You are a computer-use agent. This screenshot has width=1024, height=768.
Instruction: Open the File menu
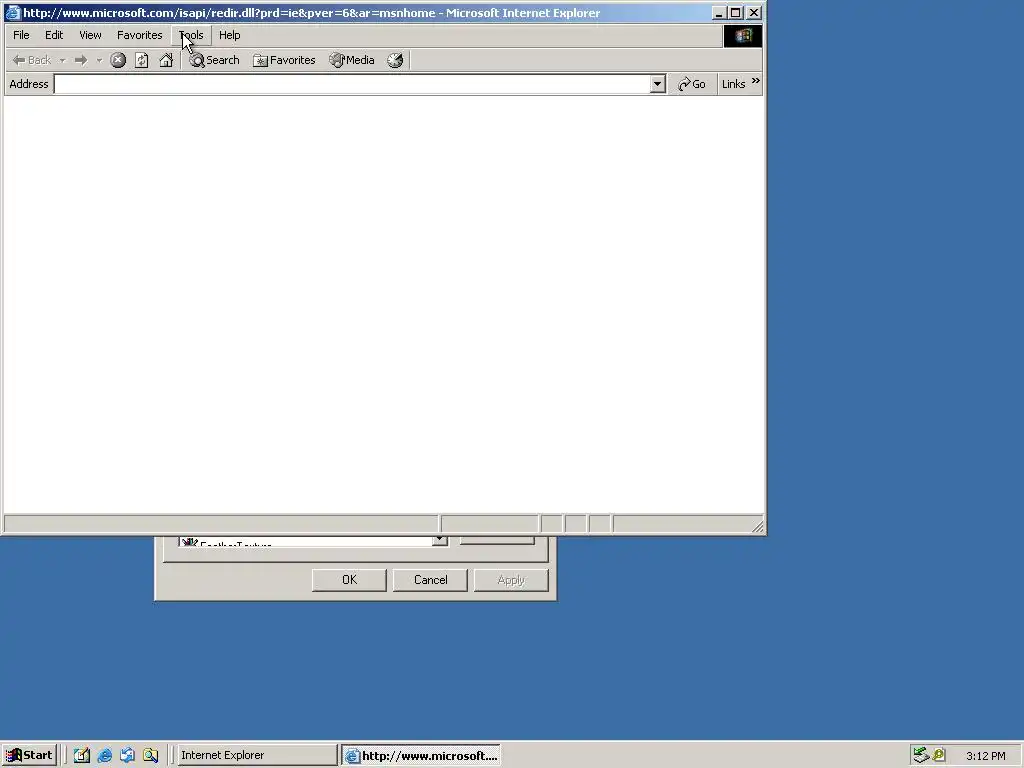click(x=21, y=35)
